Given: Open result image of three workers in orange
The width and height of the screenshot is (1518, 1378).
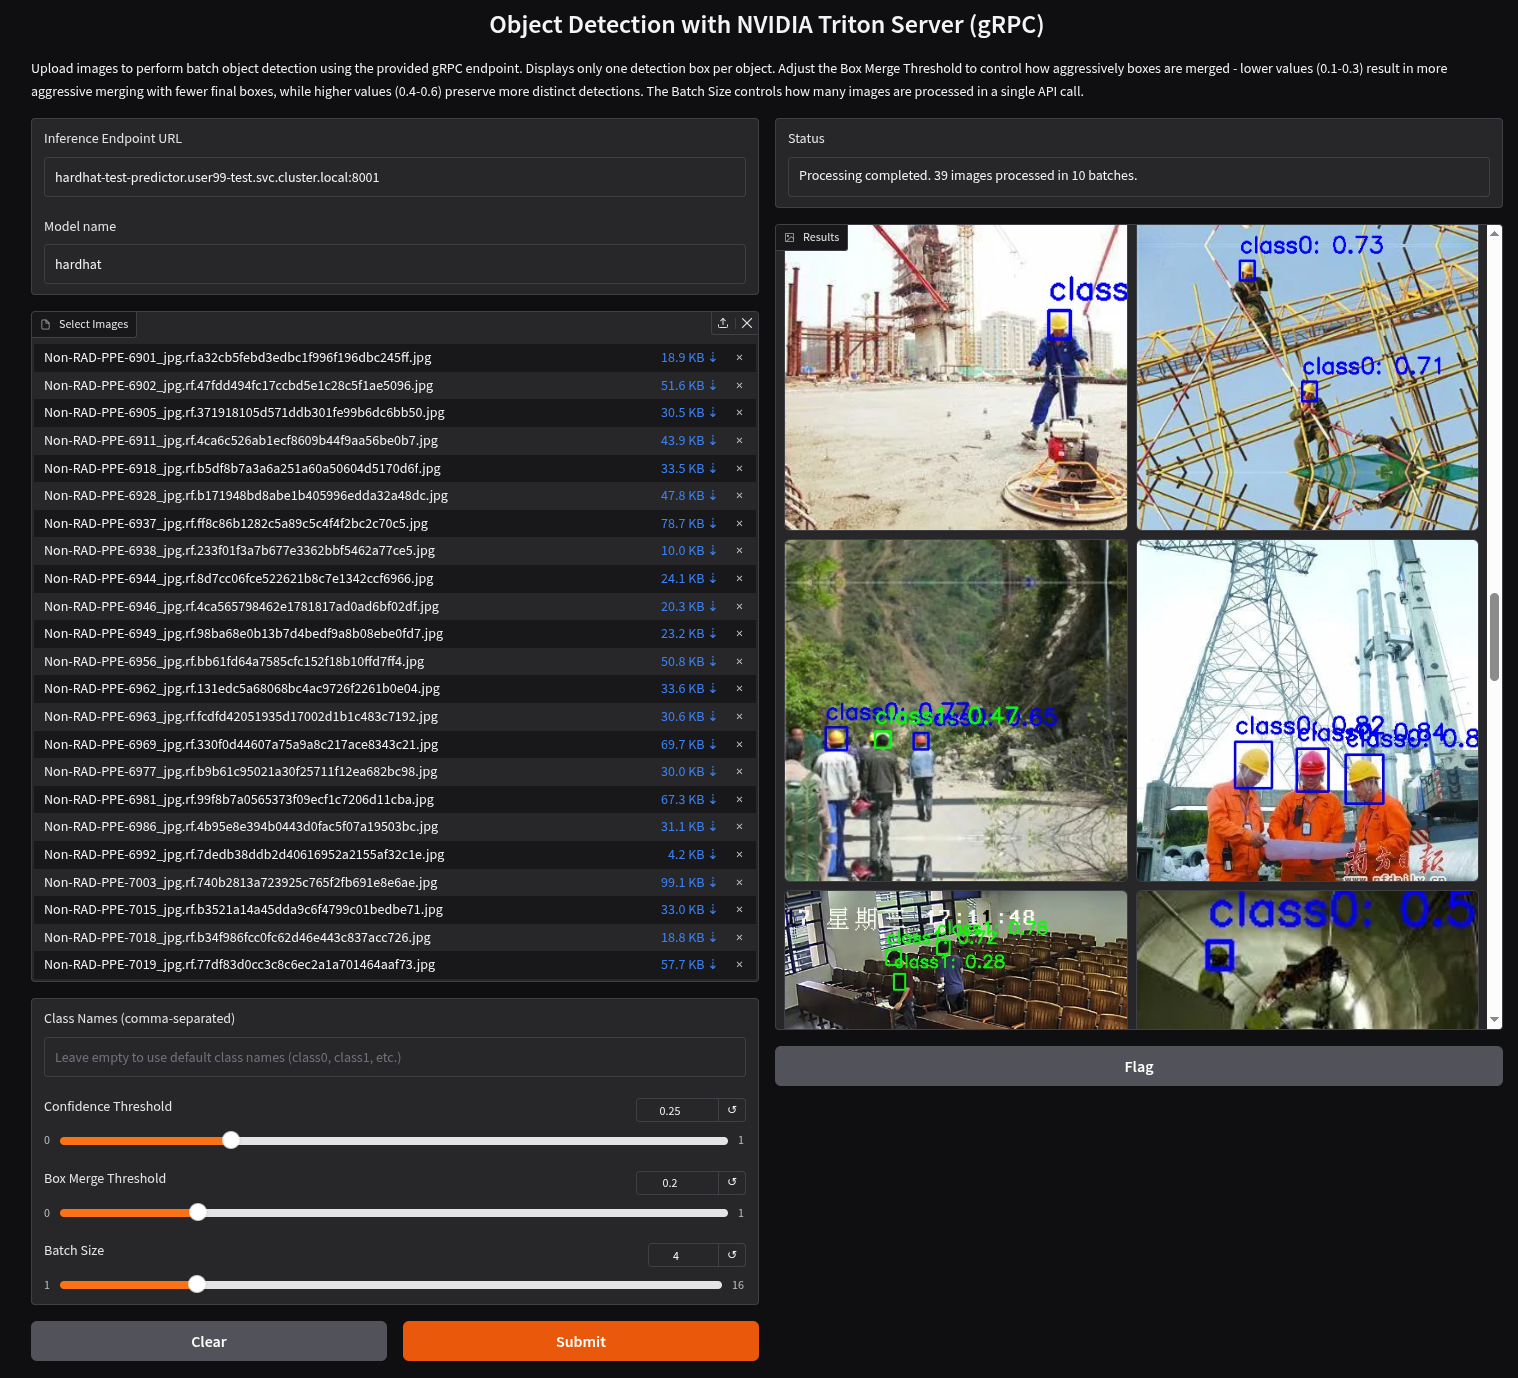Looking at the screenshot, I should click(x=1307, y=710).
